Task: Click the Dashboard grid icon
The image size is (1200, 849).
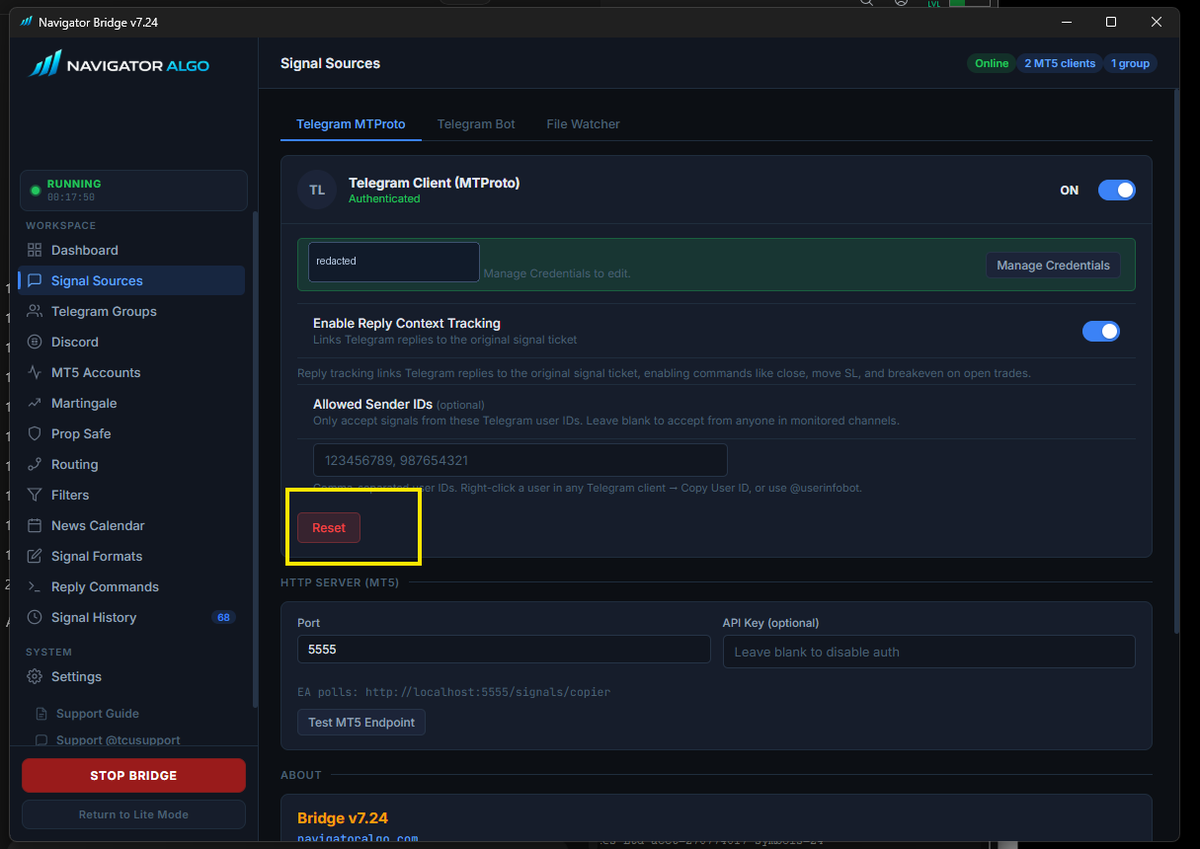Action: point(35,250)
